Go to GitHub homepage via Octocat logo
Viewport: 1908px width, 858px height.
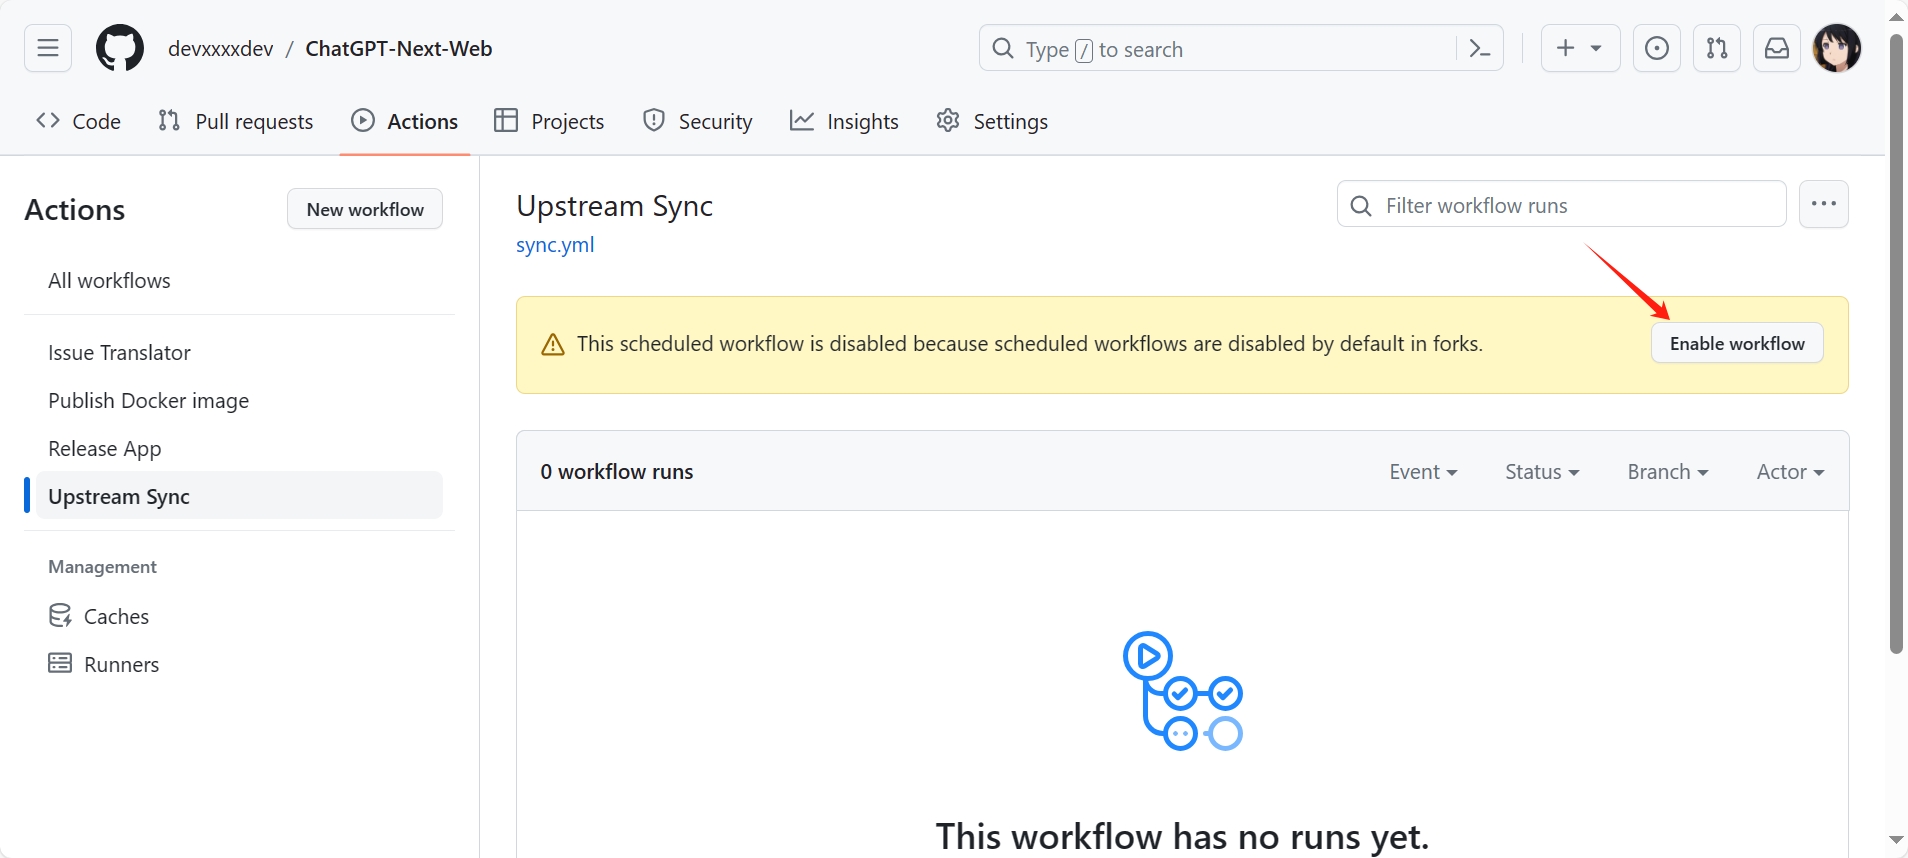point(120,48)
